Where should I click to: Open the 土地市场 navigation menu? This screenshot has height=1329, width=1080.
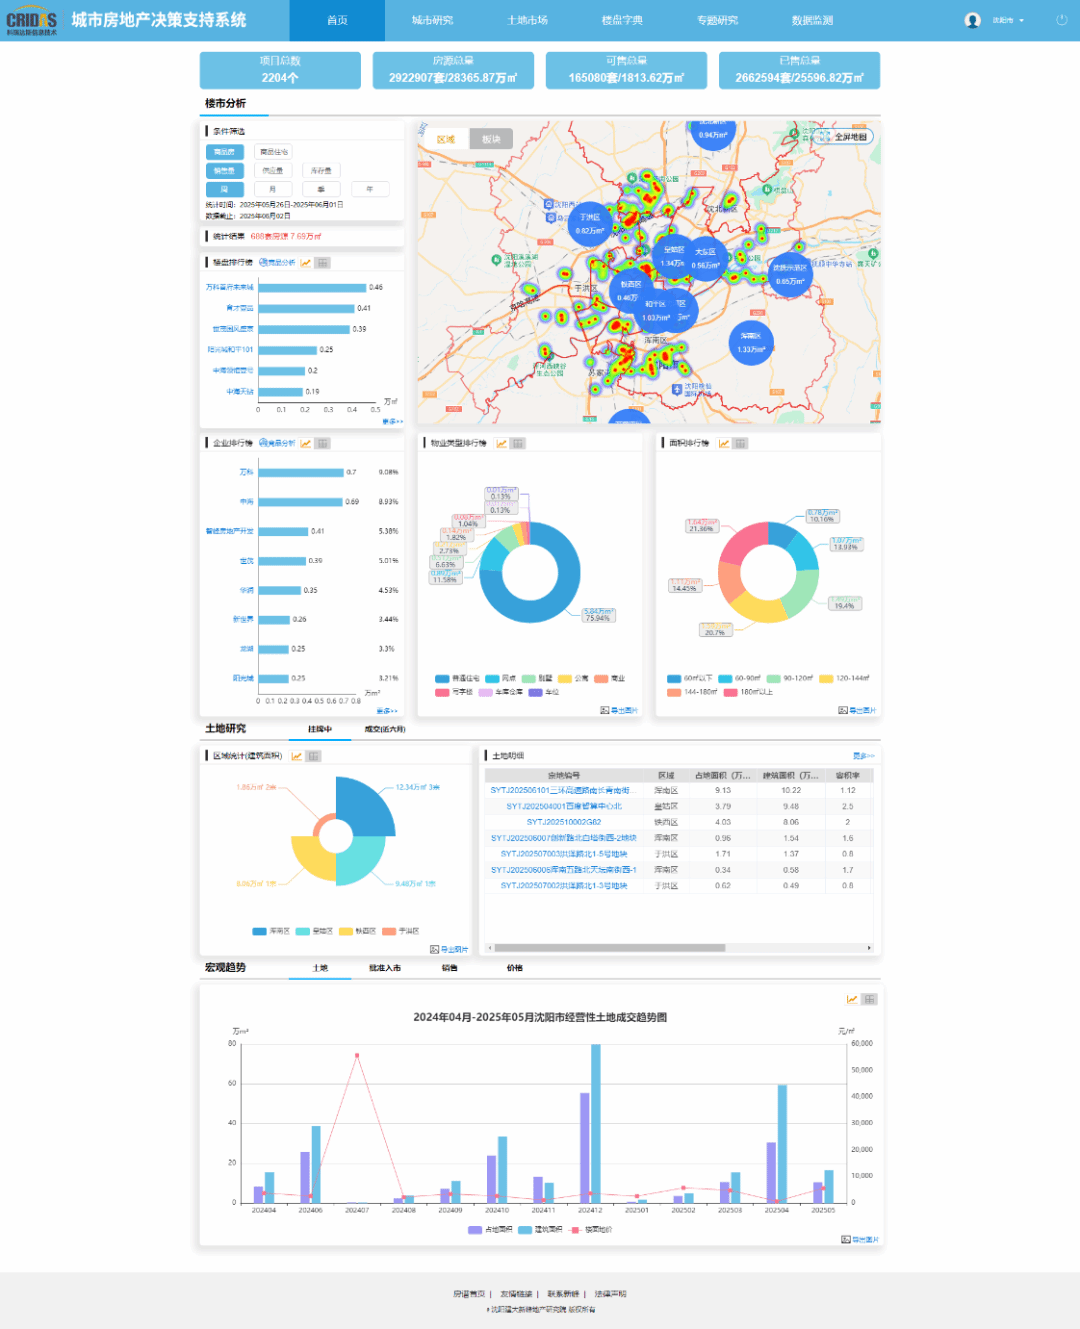tap(527, 20)
